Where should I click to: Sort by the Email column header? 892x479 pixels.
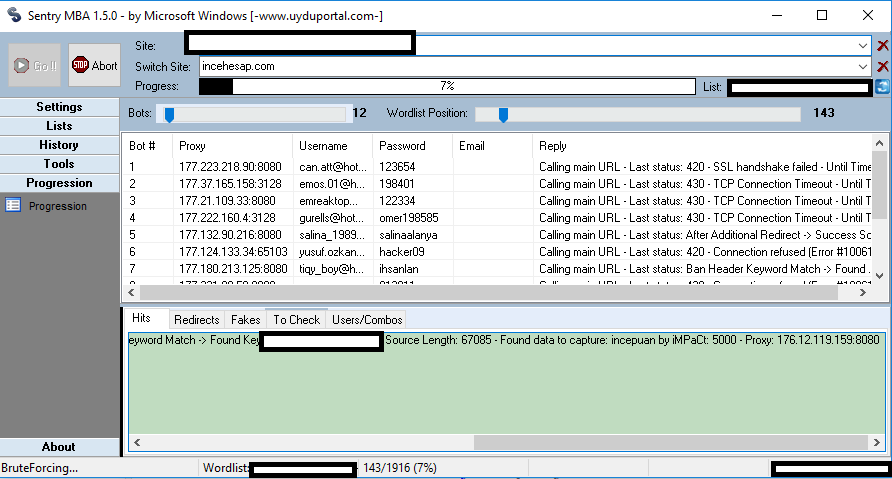493,146
